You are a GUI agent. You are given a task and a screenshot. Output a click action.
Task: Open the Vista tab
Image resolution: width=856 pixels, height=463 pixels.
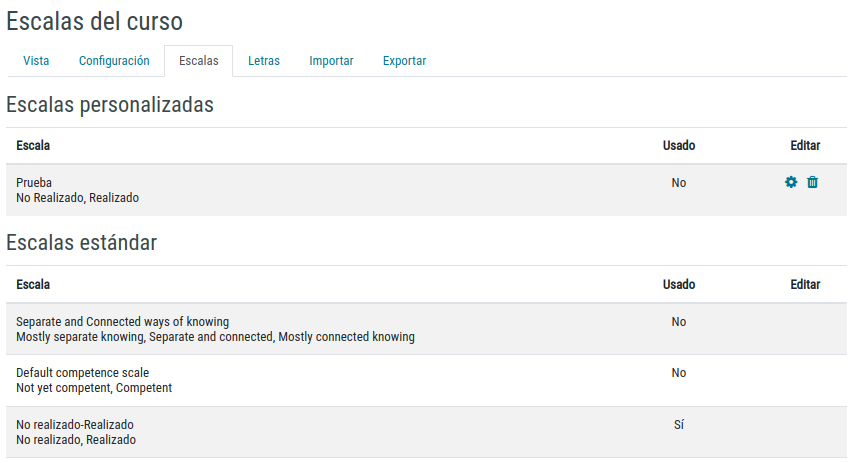(36, 61)
